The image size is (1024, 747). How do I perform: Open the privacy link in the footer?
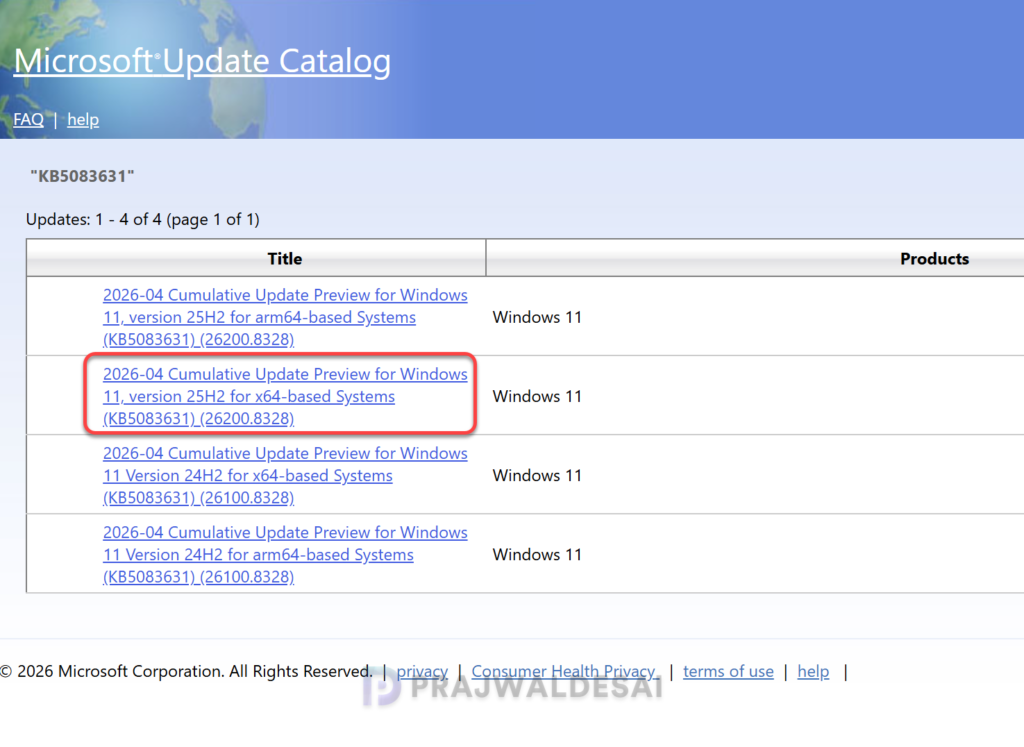(x=422, y=671)
